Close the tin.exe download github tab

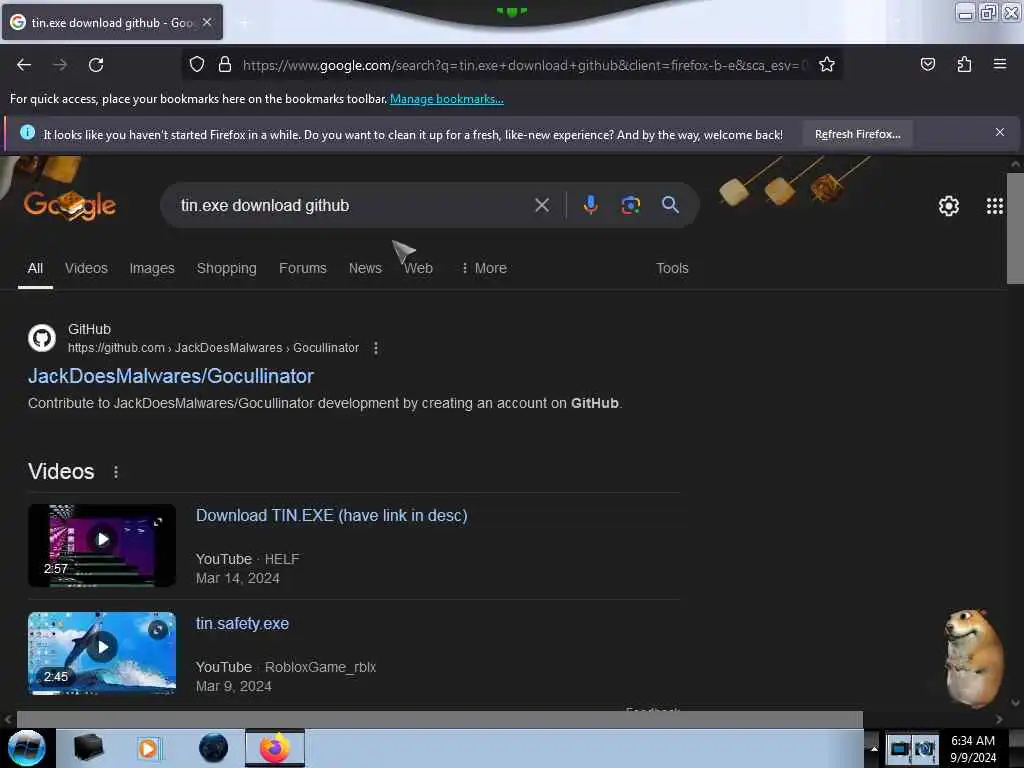(207, 22)
